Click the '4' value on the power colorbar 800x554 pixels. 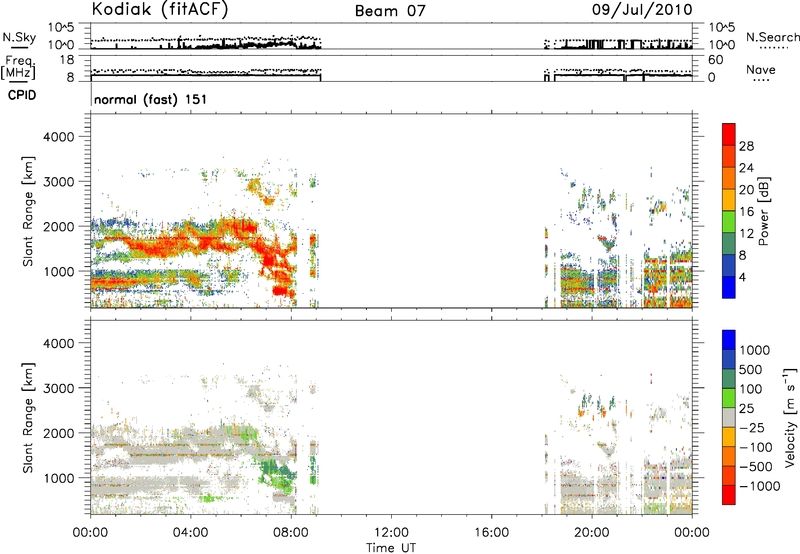[742, 277]
